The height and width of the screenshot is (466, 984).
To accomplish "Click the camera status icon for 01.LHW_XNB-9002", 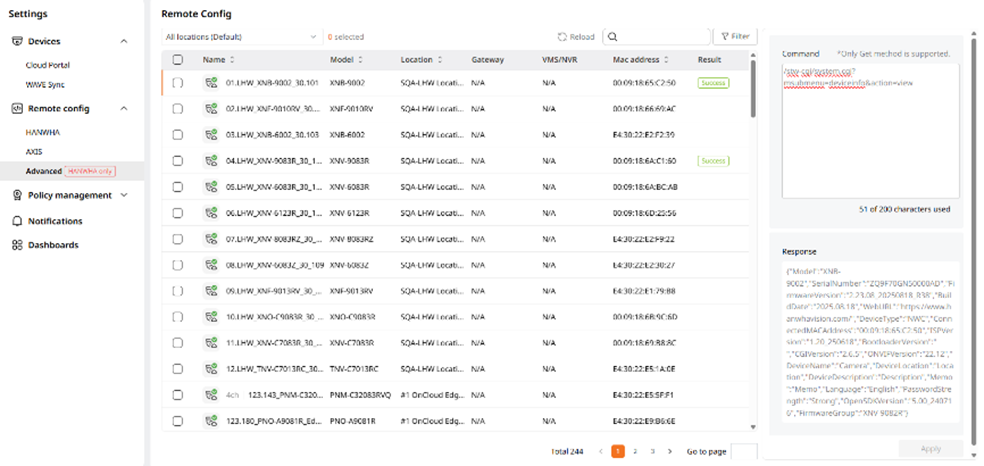I will click(211, 82).
